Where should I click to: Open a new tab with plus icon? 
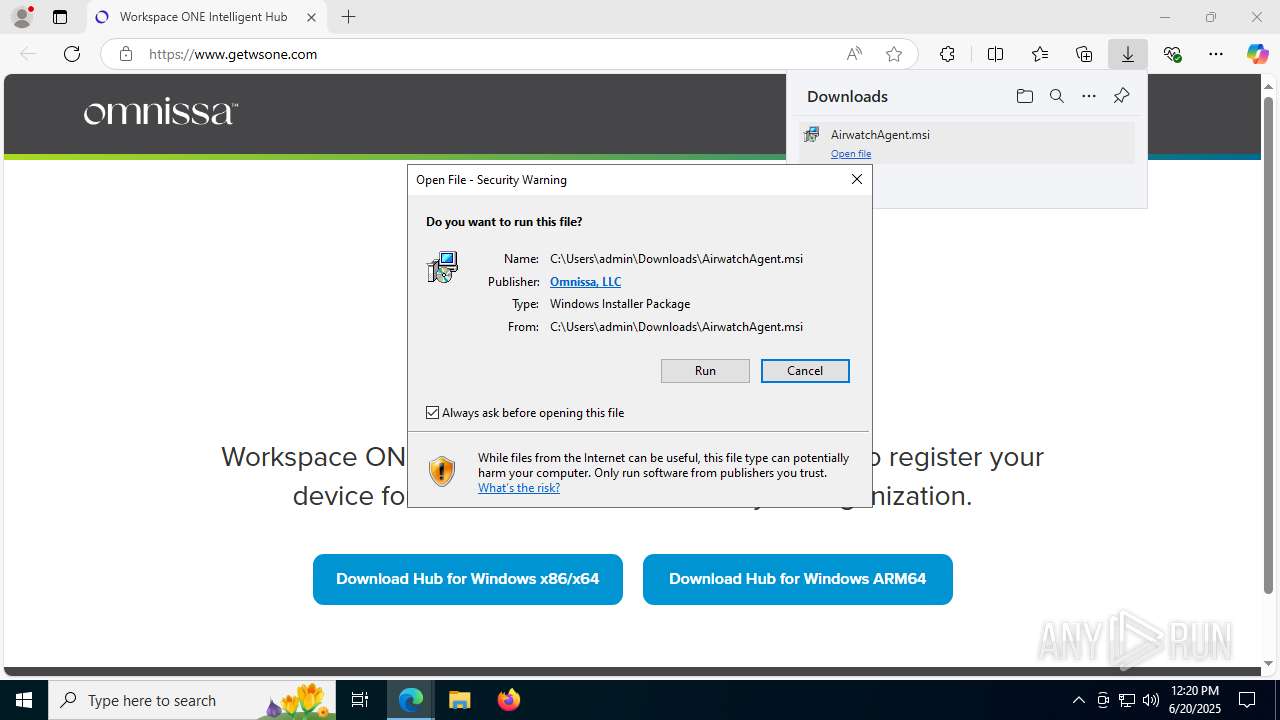point(348,17)
